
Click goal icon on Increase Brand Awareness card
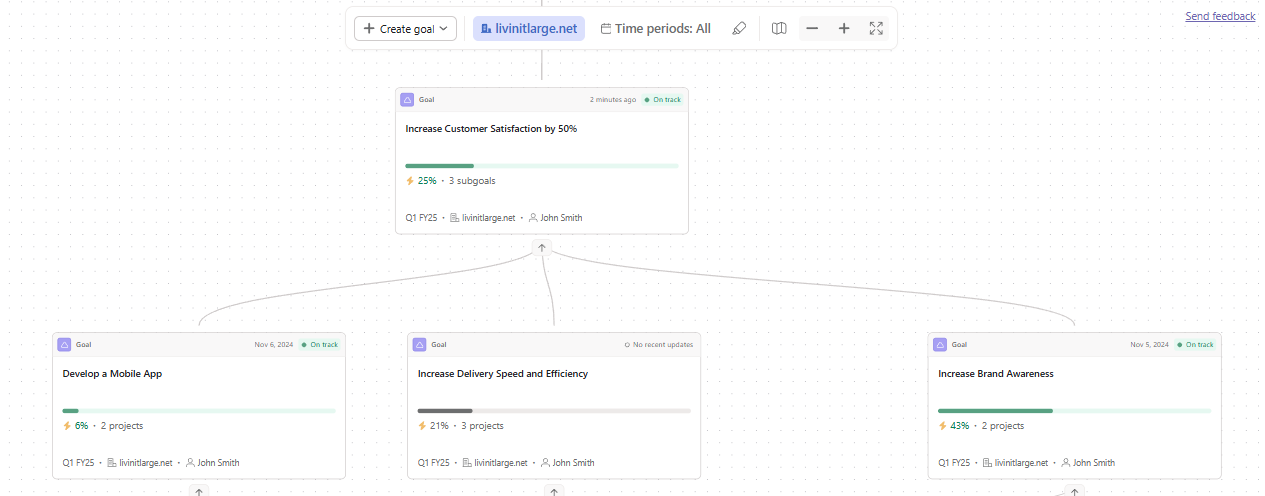point(940,345)
